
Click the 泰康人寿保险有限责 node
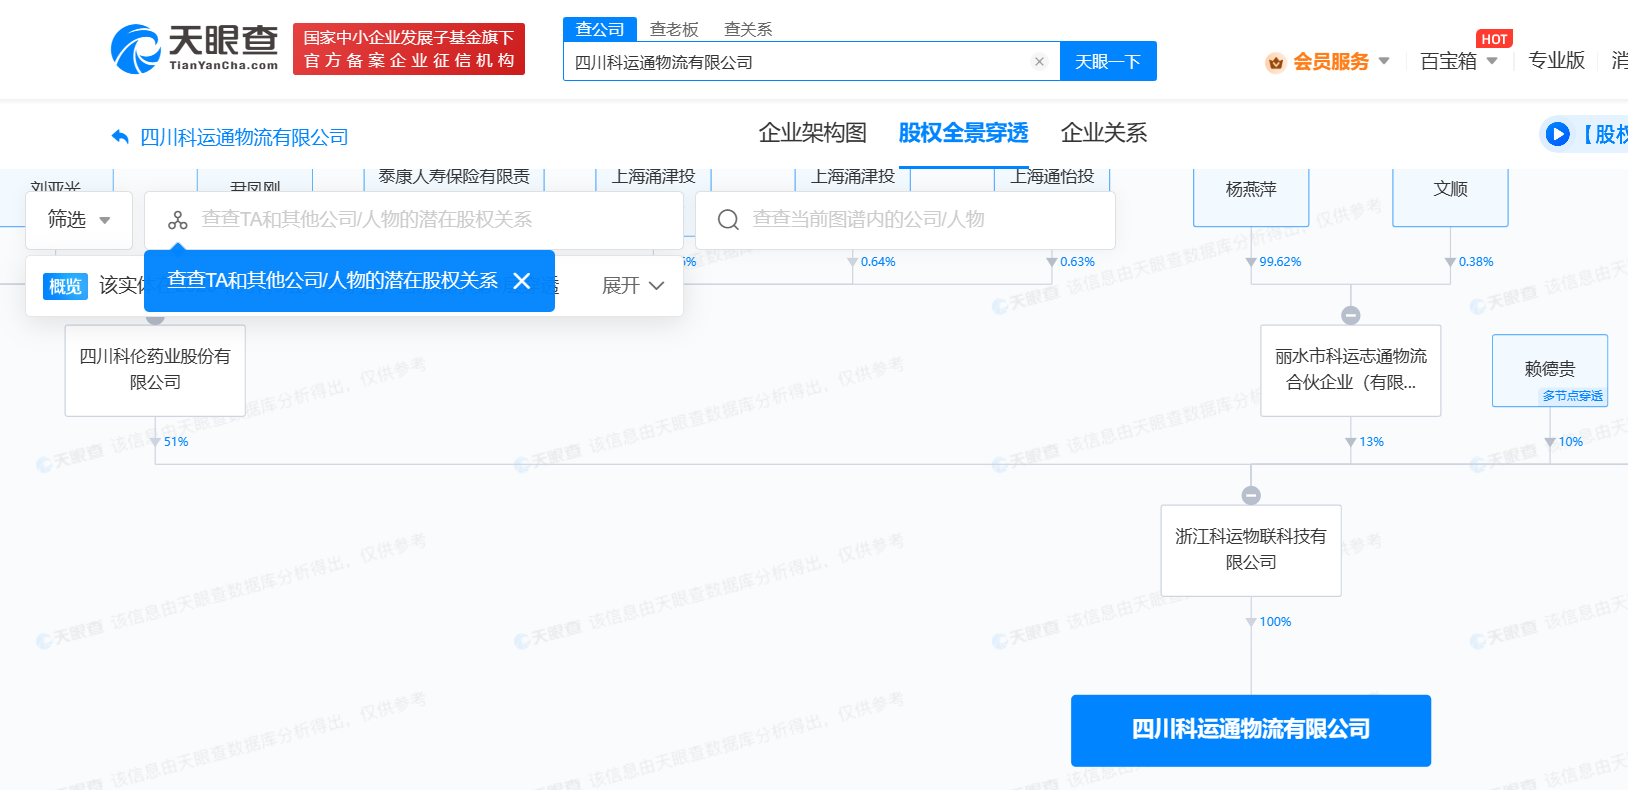(454, 178)
